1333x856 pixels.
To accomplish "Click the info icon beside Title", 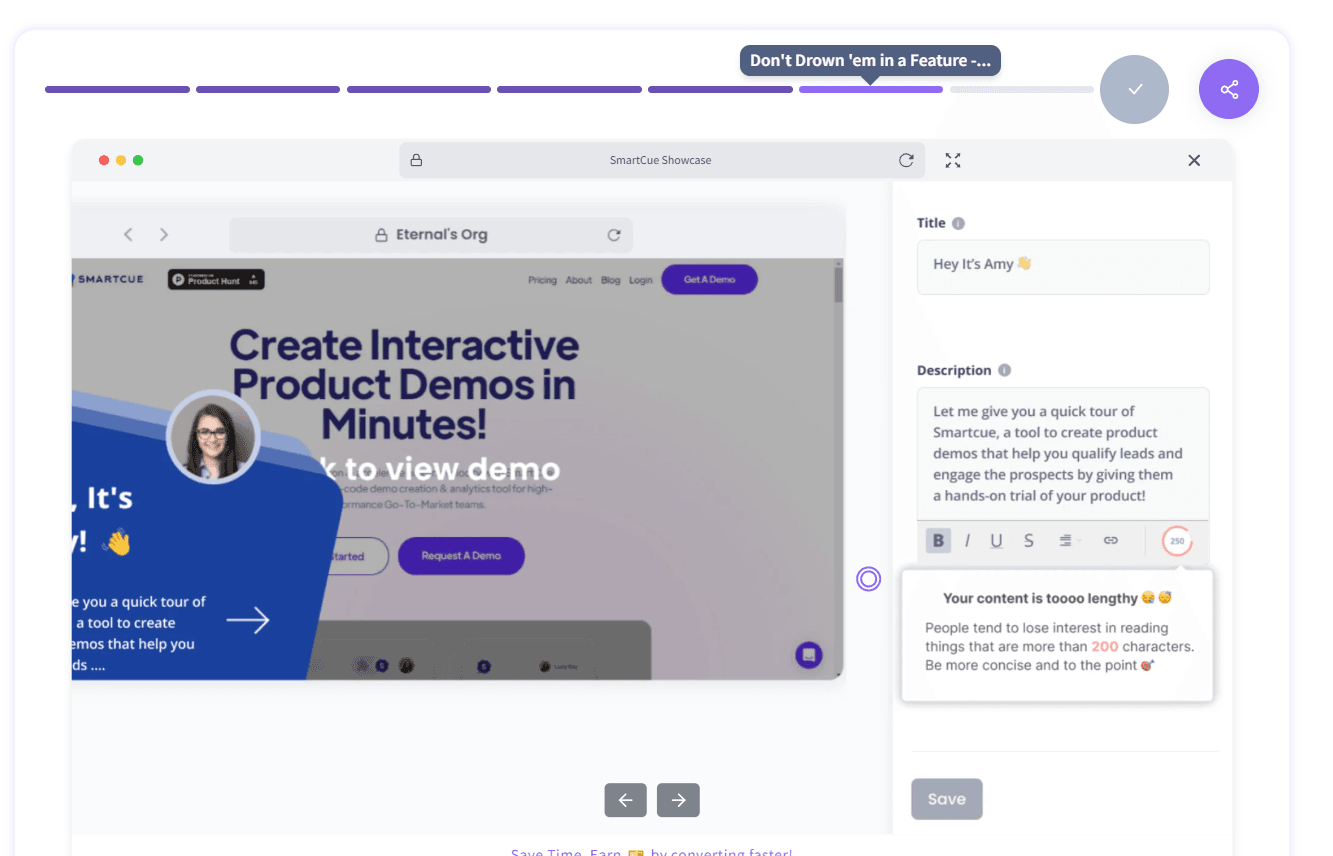I will coord(958,223).
